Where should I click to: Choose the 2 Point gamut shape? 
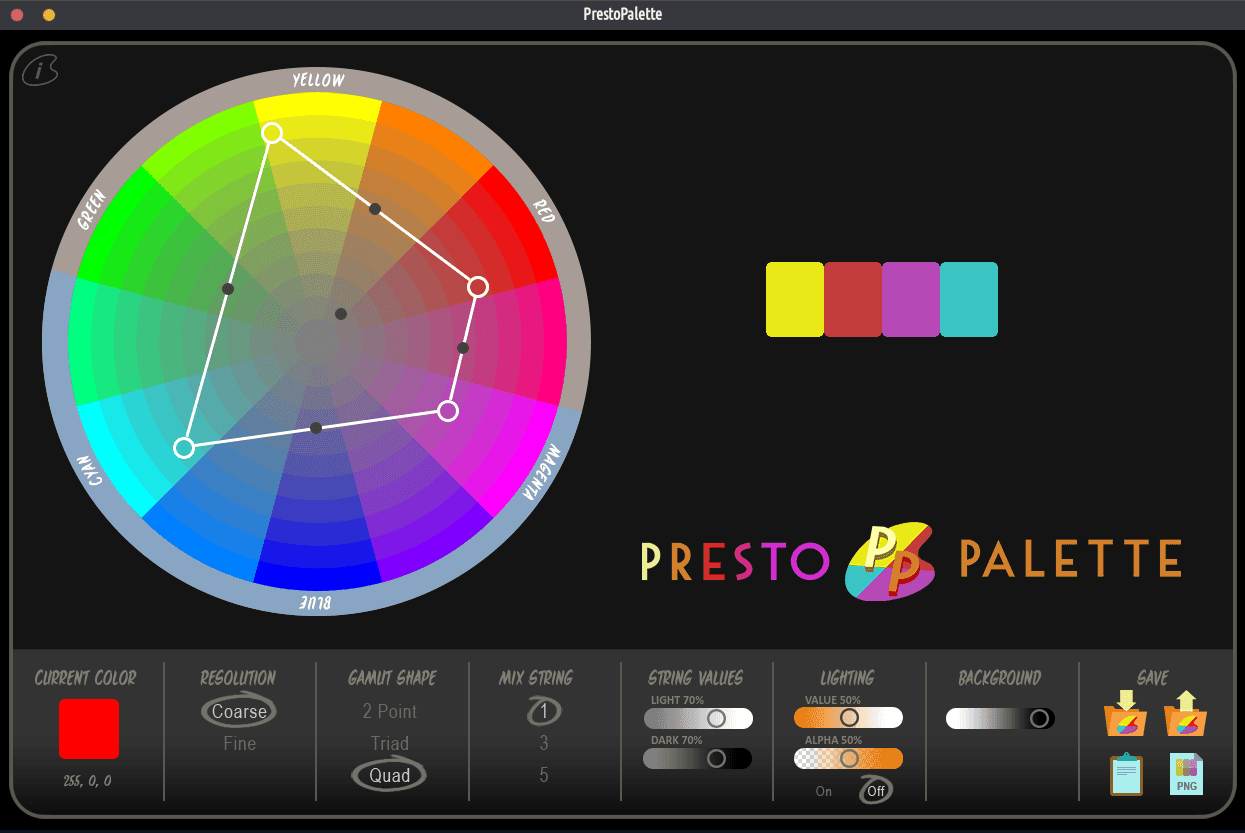(x=390, y=712)
